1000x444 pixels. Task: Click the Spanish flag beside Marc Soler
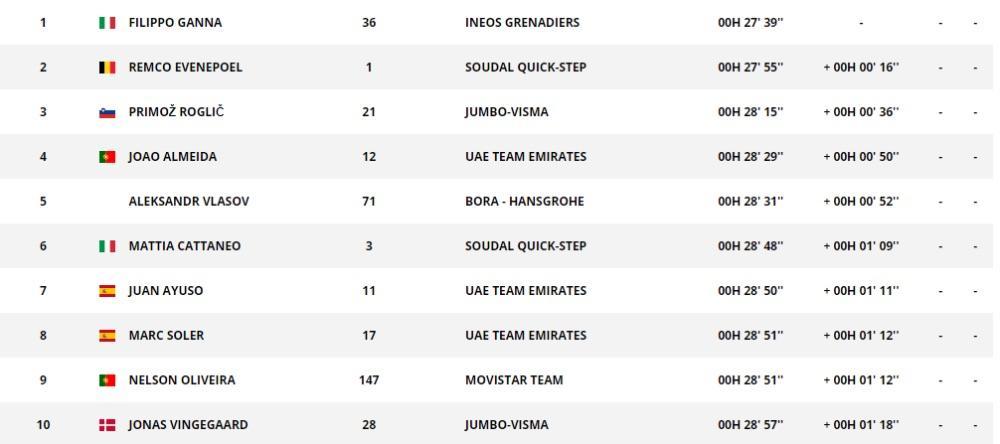(x=107, y=336)
